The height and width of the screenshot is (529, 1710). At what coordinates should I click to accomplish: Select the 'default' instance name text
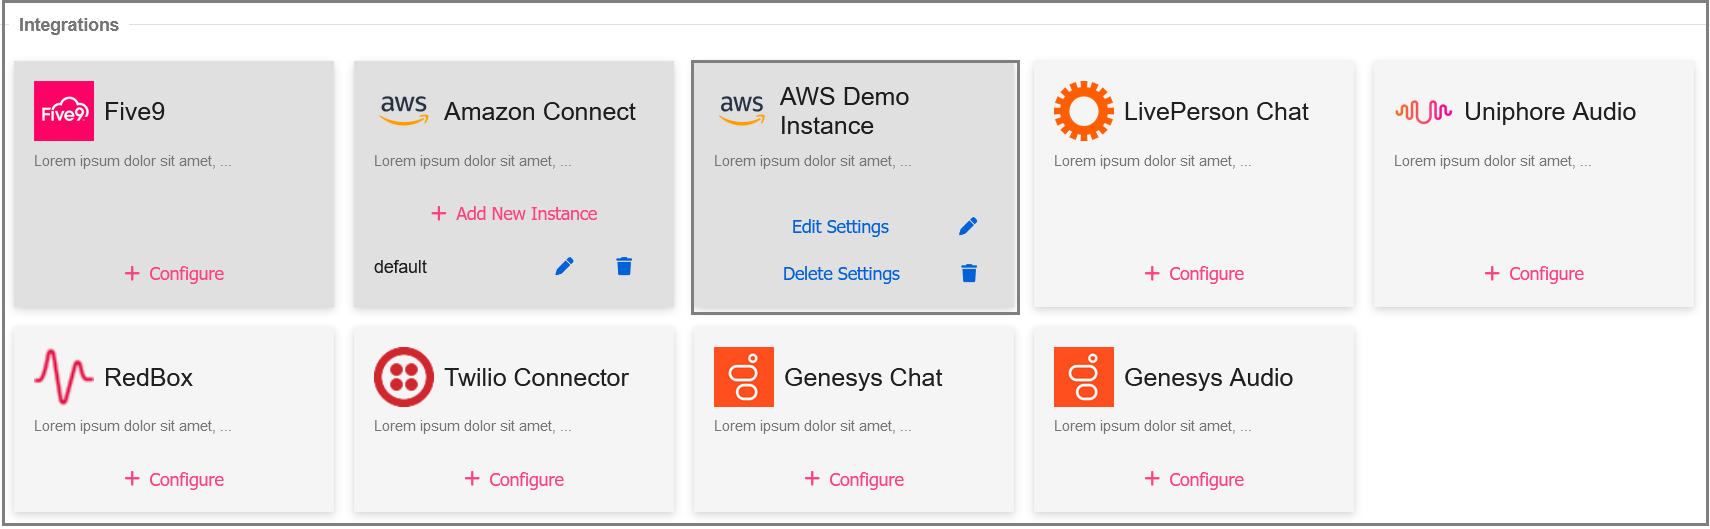pos(400,267)
